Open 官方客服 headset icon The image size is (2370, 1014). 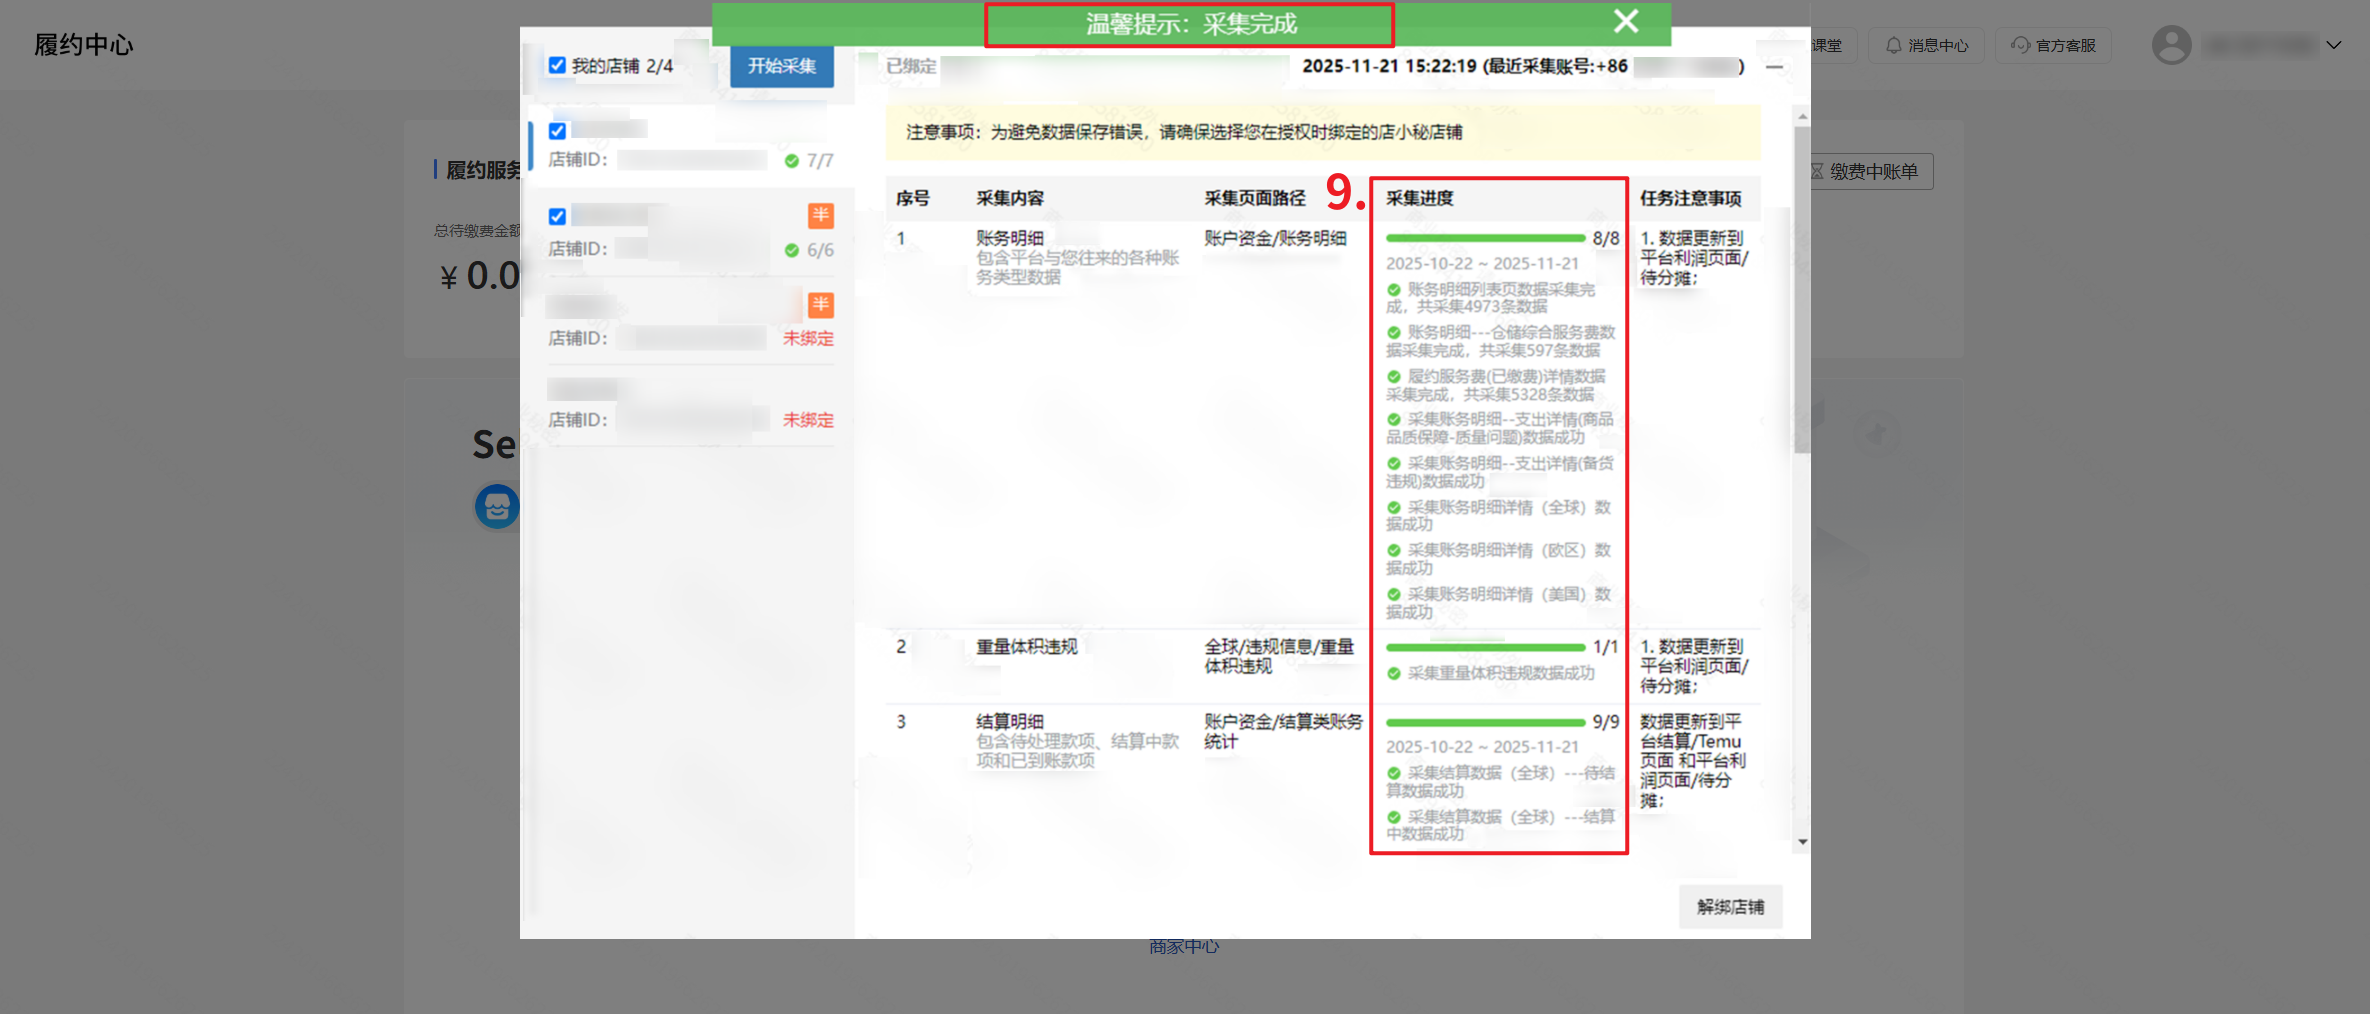click(2020, 45)
